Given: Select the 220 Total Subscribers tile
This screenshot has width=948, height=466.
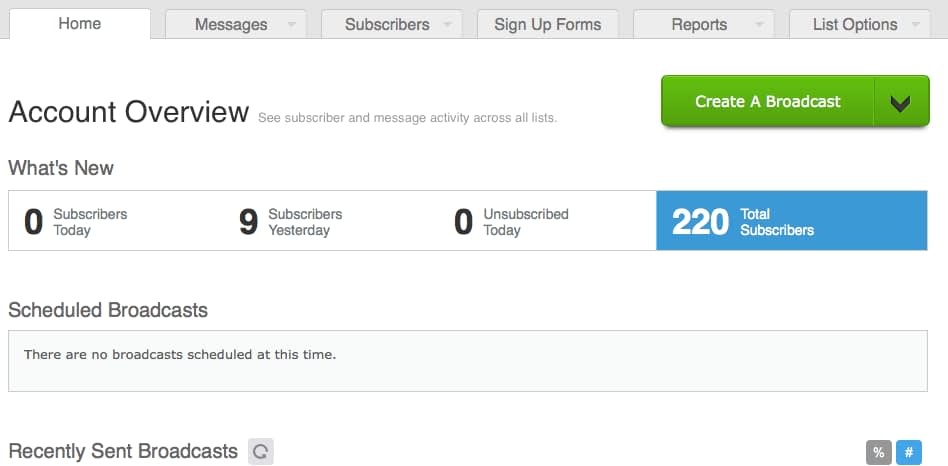Looking at the screenshot, I should click(x=791, y=221).
